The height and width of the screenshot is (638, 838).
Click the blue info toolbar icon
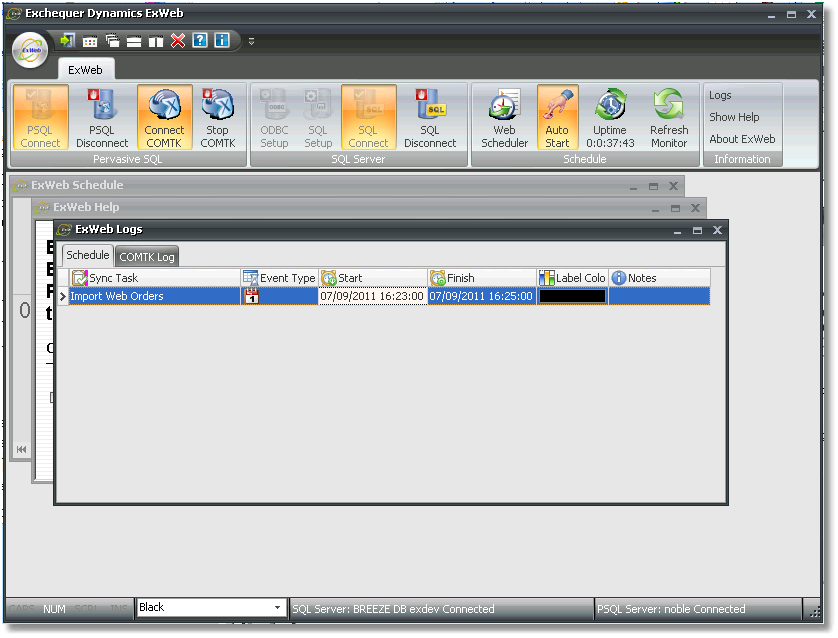(x=222, y=41)
